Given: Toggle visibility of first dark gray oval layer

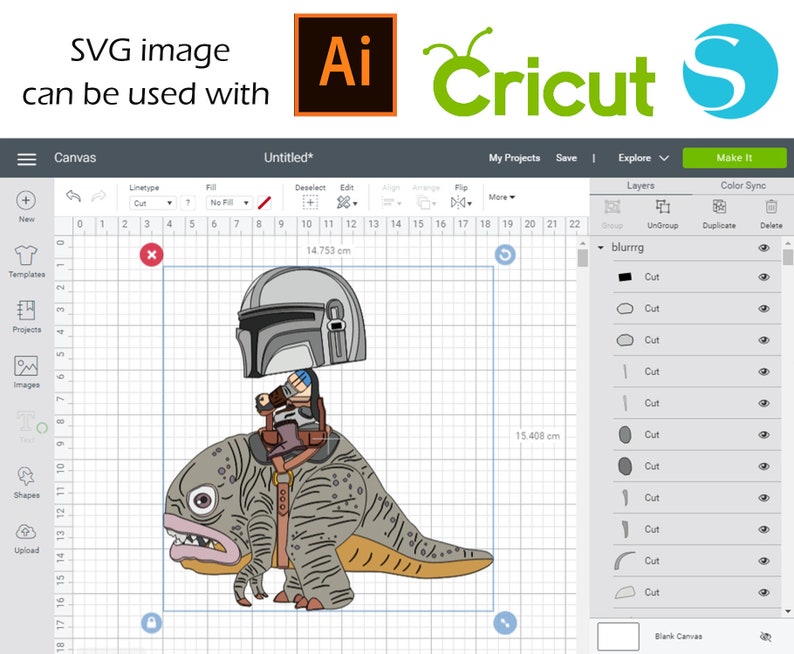Looking at the screenshot, I should tap(764, 435).
